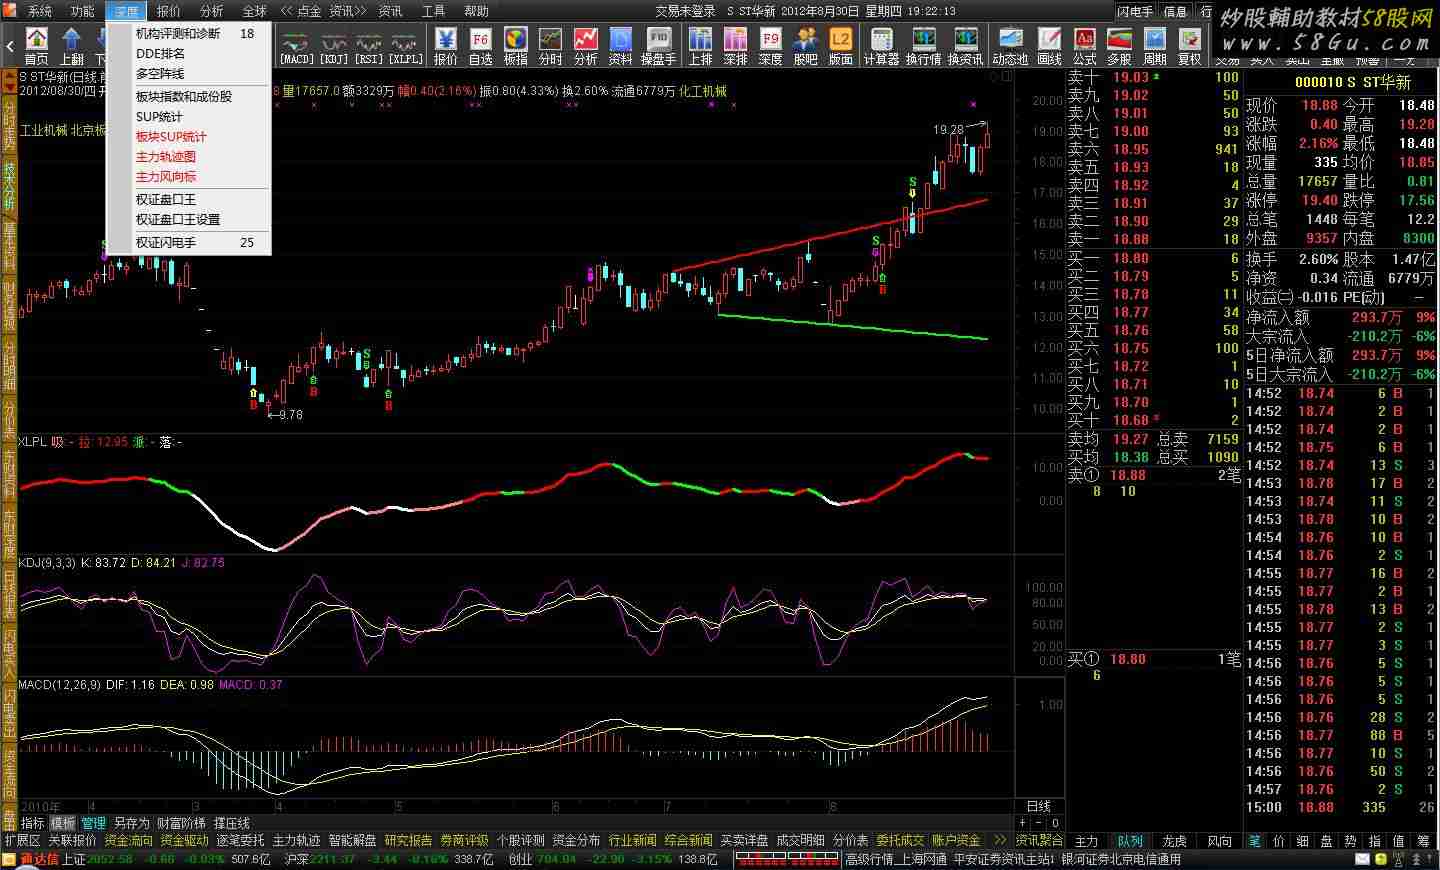Click 另存为 save-as button
Viewport: 1440px width, 870px height.
(x=131, y=823)
